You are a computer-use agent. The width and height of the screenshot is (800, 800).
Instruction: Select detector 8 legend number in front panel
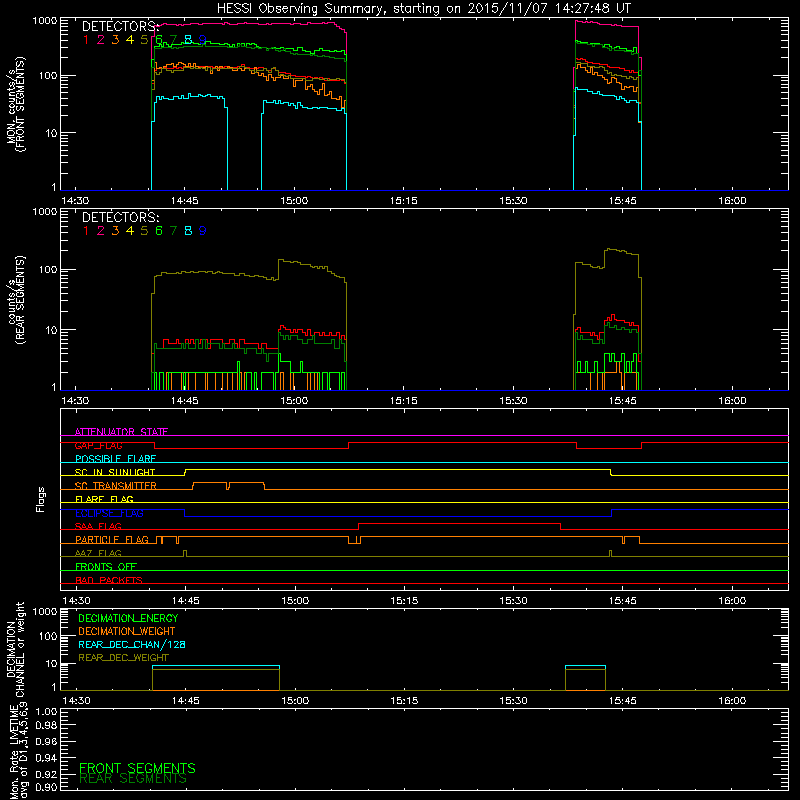[188, 40]
